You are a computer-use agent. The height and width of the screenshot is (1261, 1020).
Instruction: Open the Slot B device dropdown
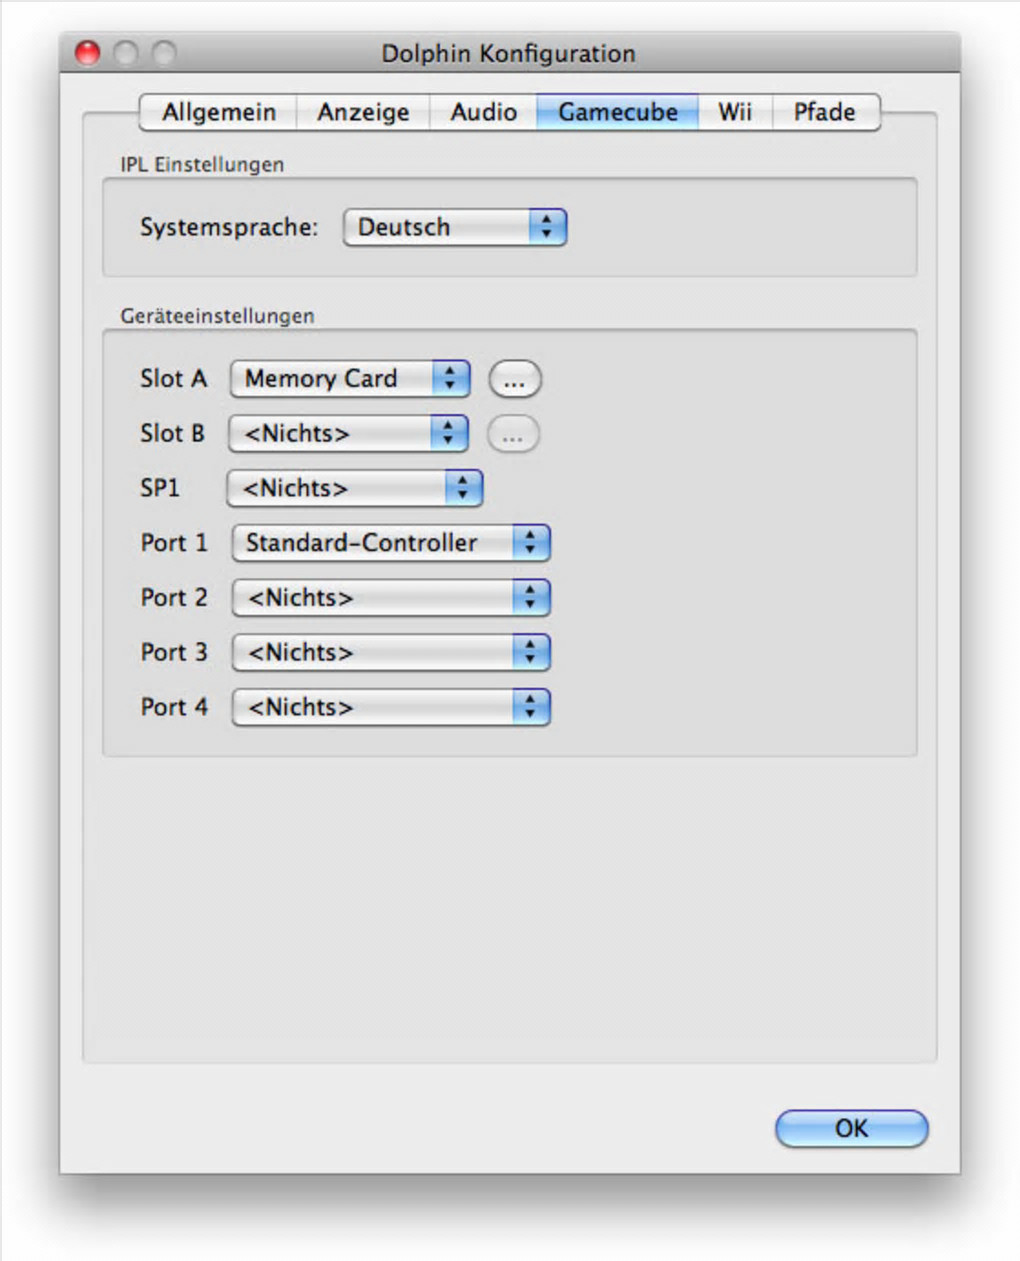click(348, 434)
